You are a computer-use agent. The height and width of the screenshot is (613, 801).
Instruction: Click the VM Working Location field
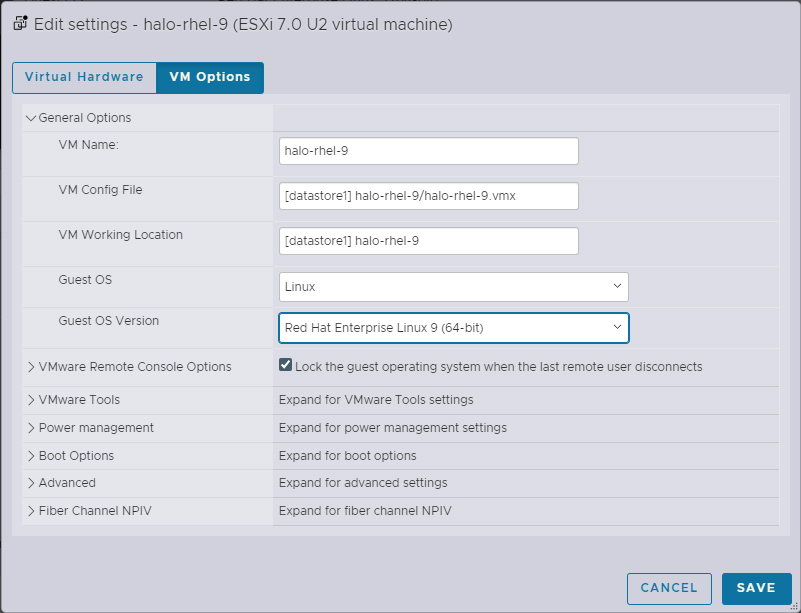(x=429, y=241)
